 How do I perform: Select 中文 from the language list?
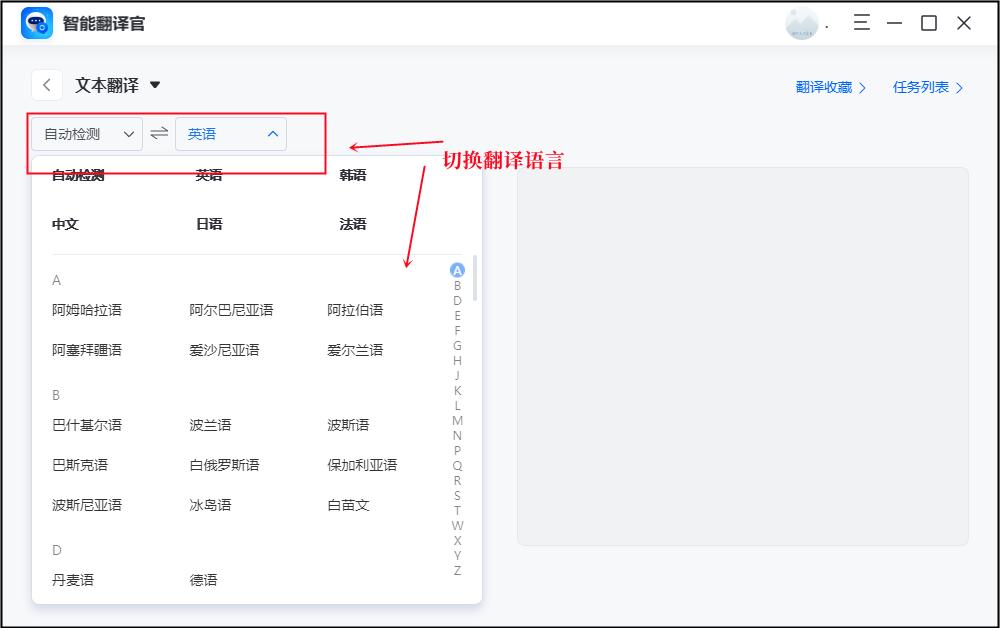64,224
